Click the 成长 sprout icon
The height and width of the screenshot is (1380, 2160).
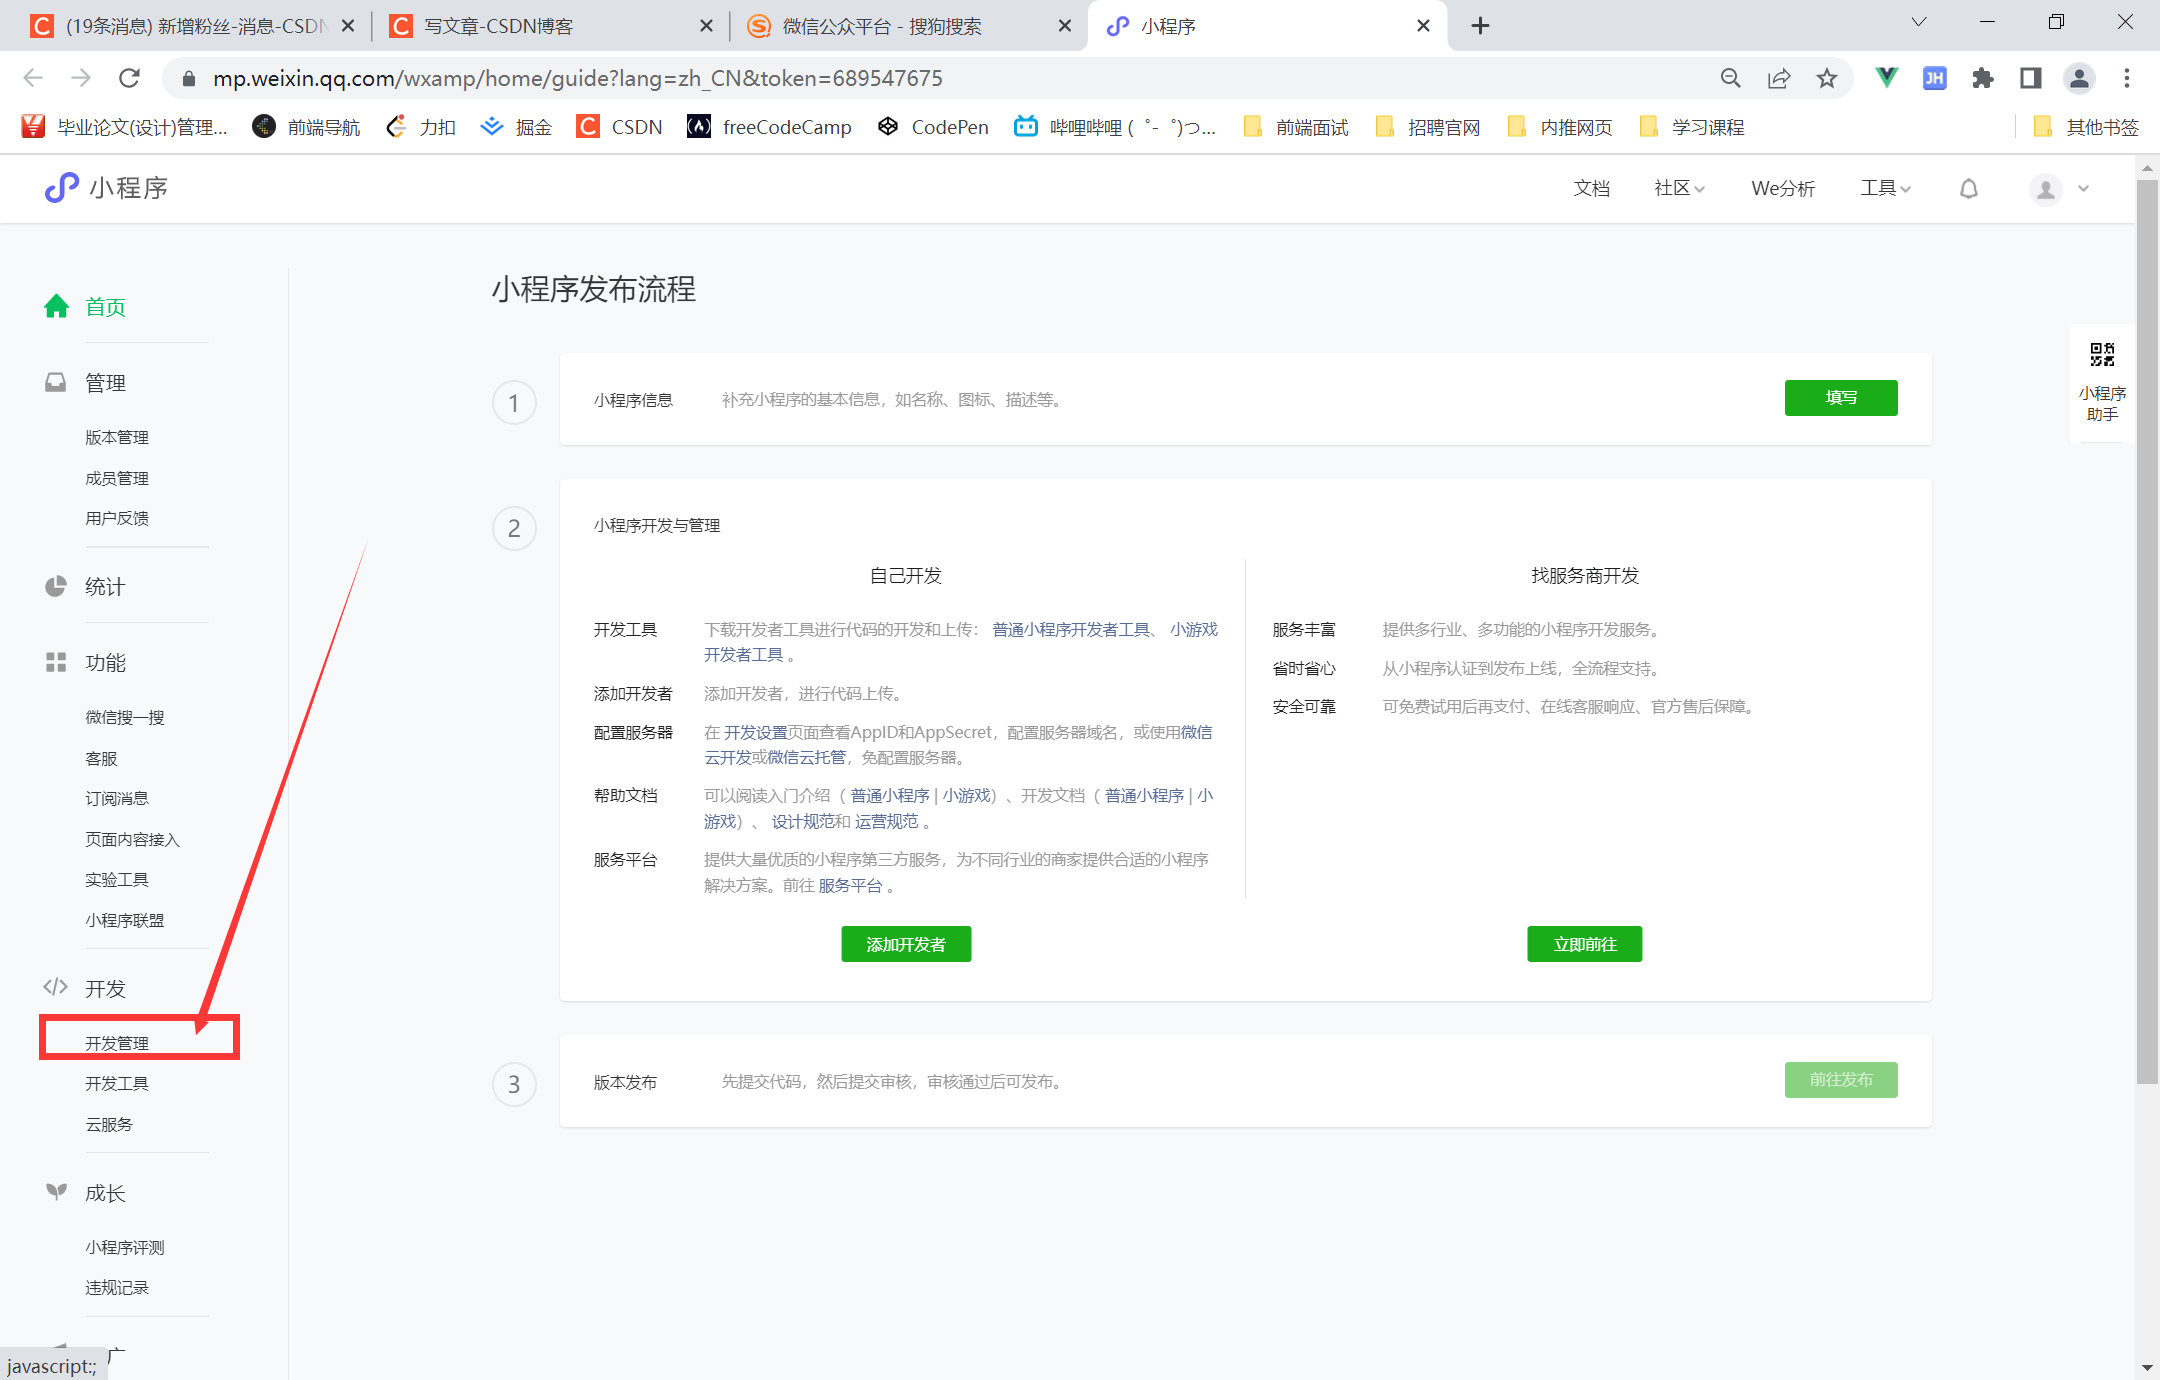point(56,1191)
